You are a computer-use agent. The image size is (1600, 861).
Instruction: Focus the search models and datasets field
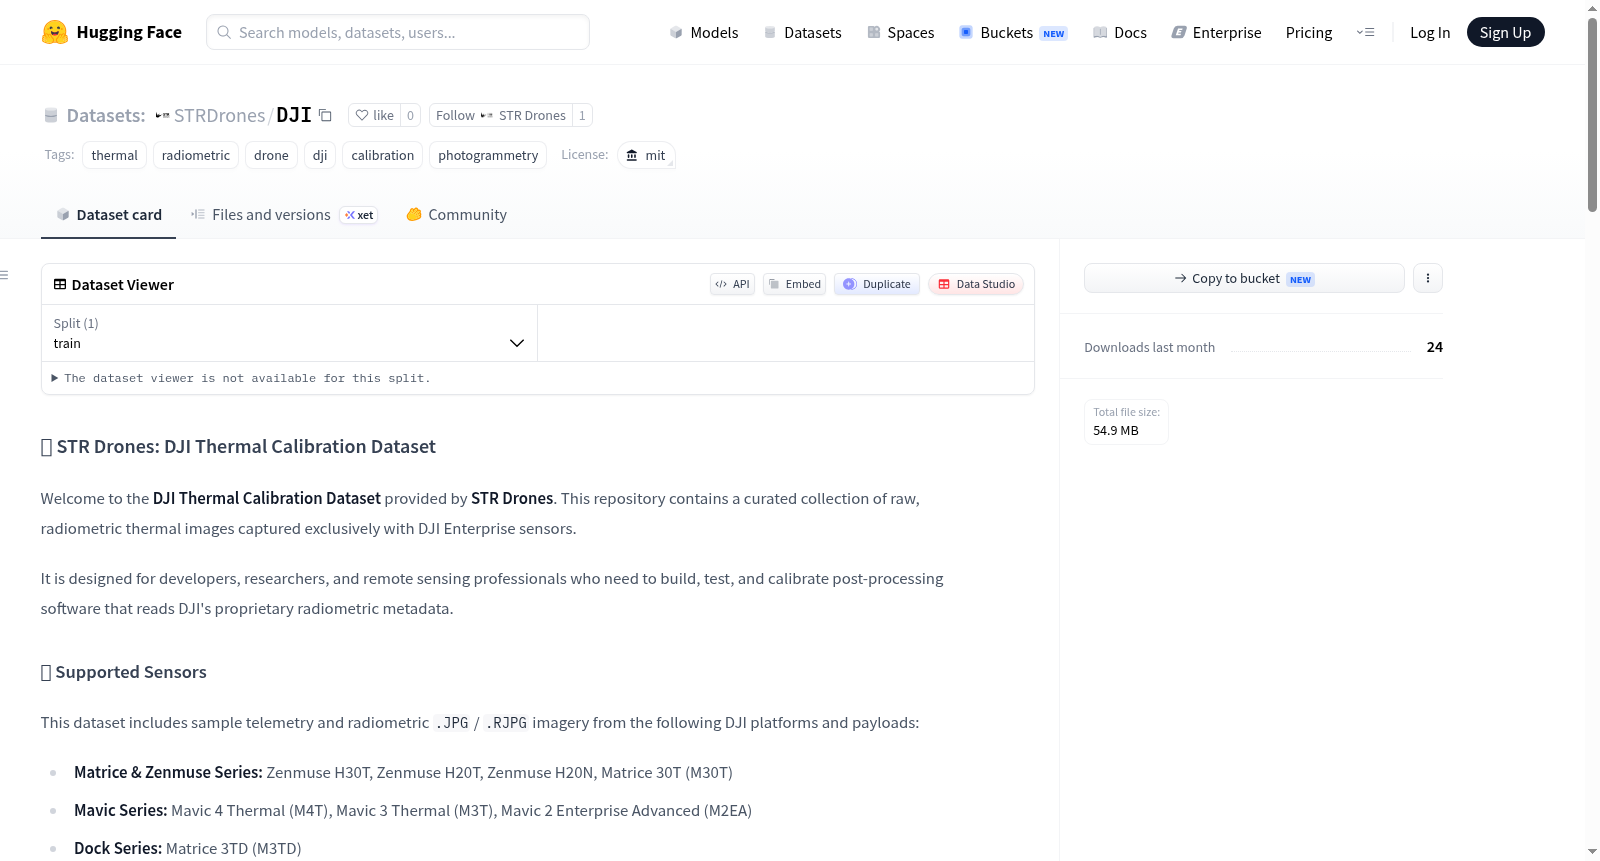(x=398, y=32)
